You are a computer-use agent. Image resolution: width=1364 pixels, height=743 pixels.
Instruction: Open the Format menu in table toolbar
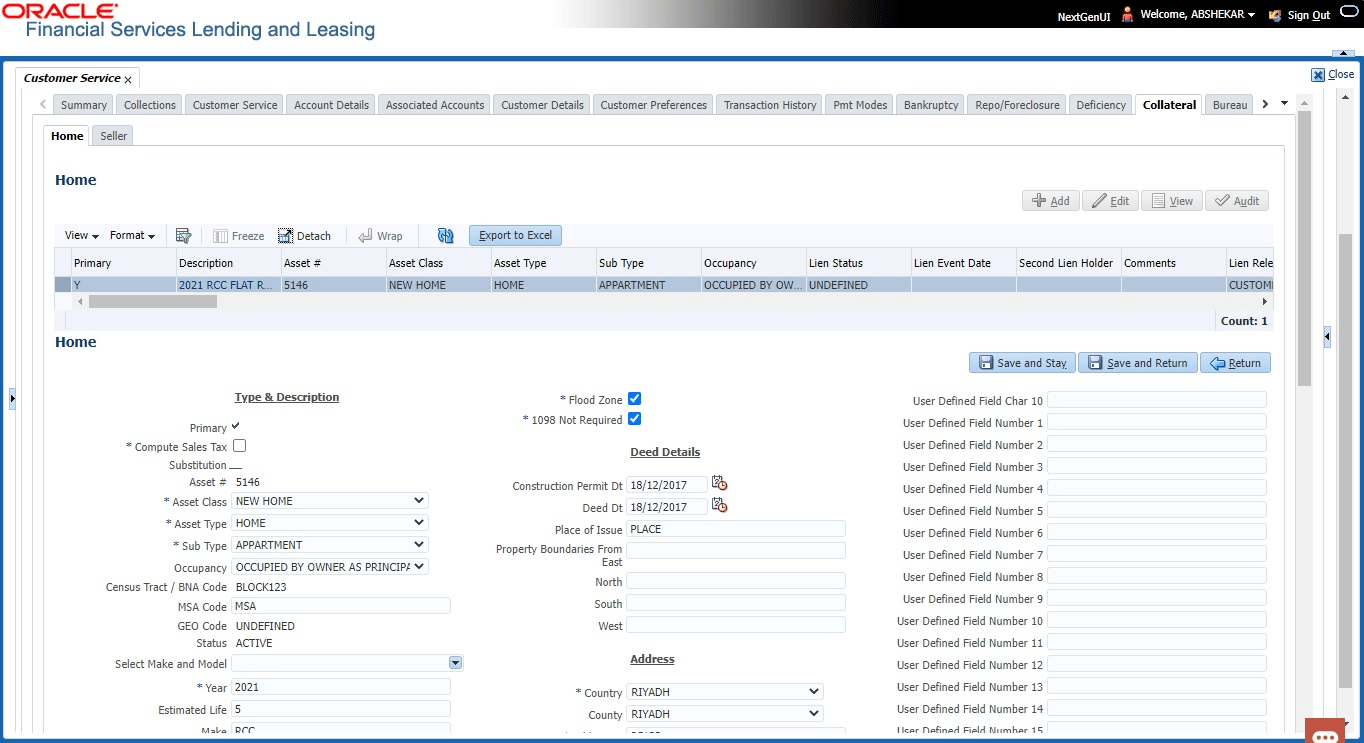pos(132,236)
